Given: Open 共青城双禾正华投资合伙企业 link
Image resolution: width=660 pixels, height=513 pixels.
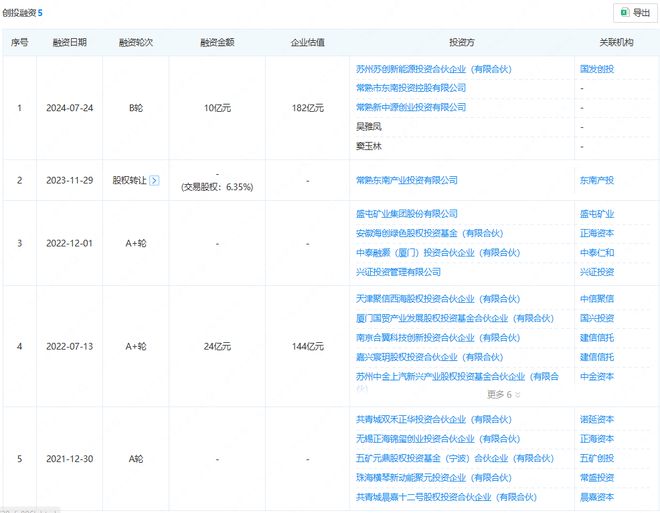Looking at the screenshot, I should click(434, 420).
